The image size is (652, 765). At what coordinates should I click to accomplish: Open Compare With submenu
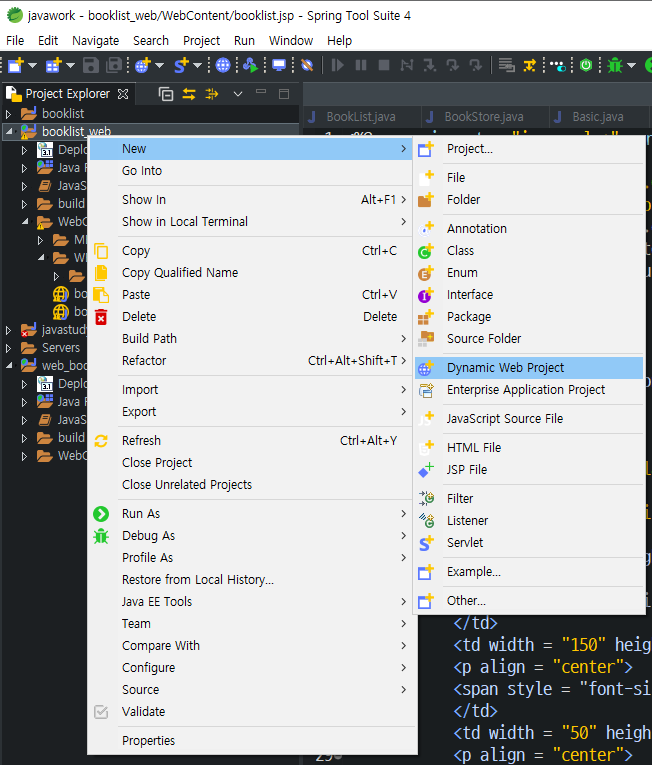click(x=253, y=645)
